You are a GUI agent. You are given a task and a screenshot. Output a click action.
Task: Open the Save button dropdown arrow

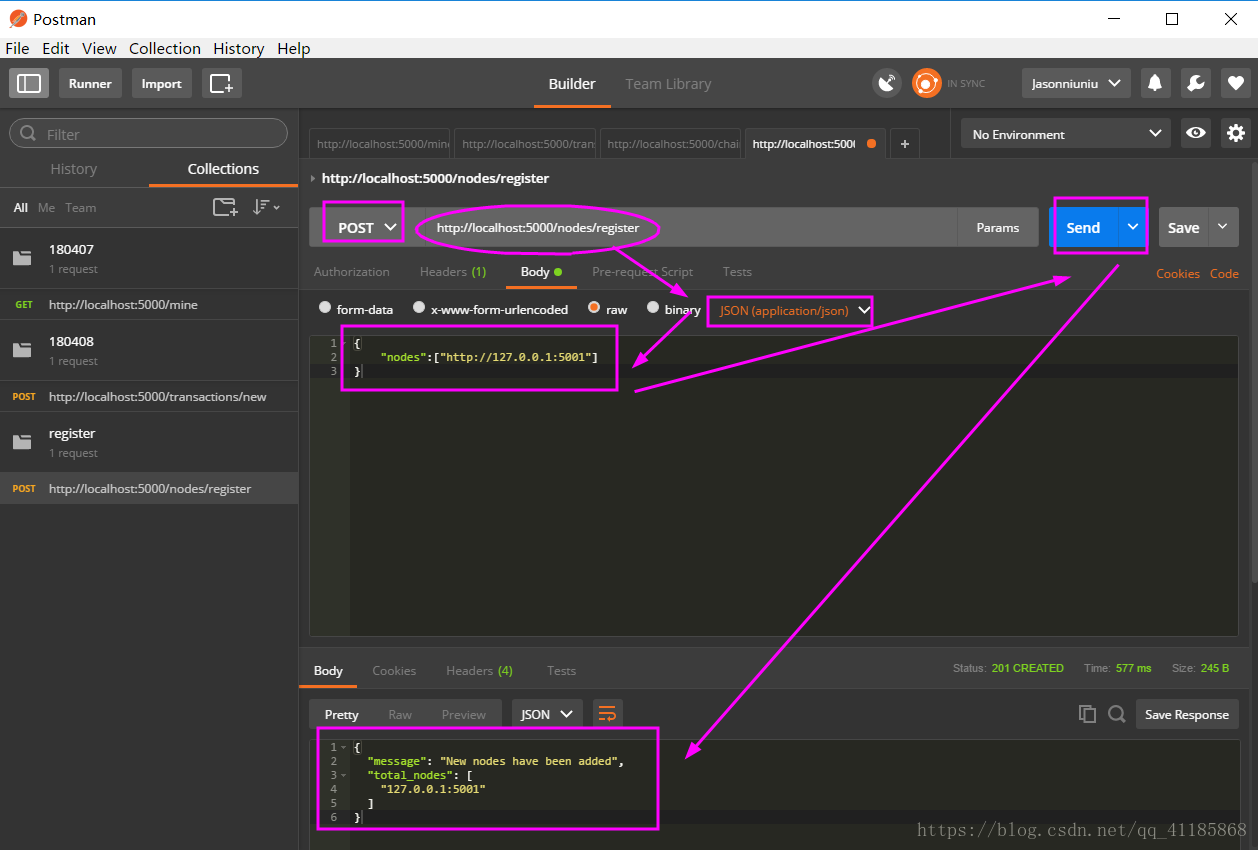1223,227
